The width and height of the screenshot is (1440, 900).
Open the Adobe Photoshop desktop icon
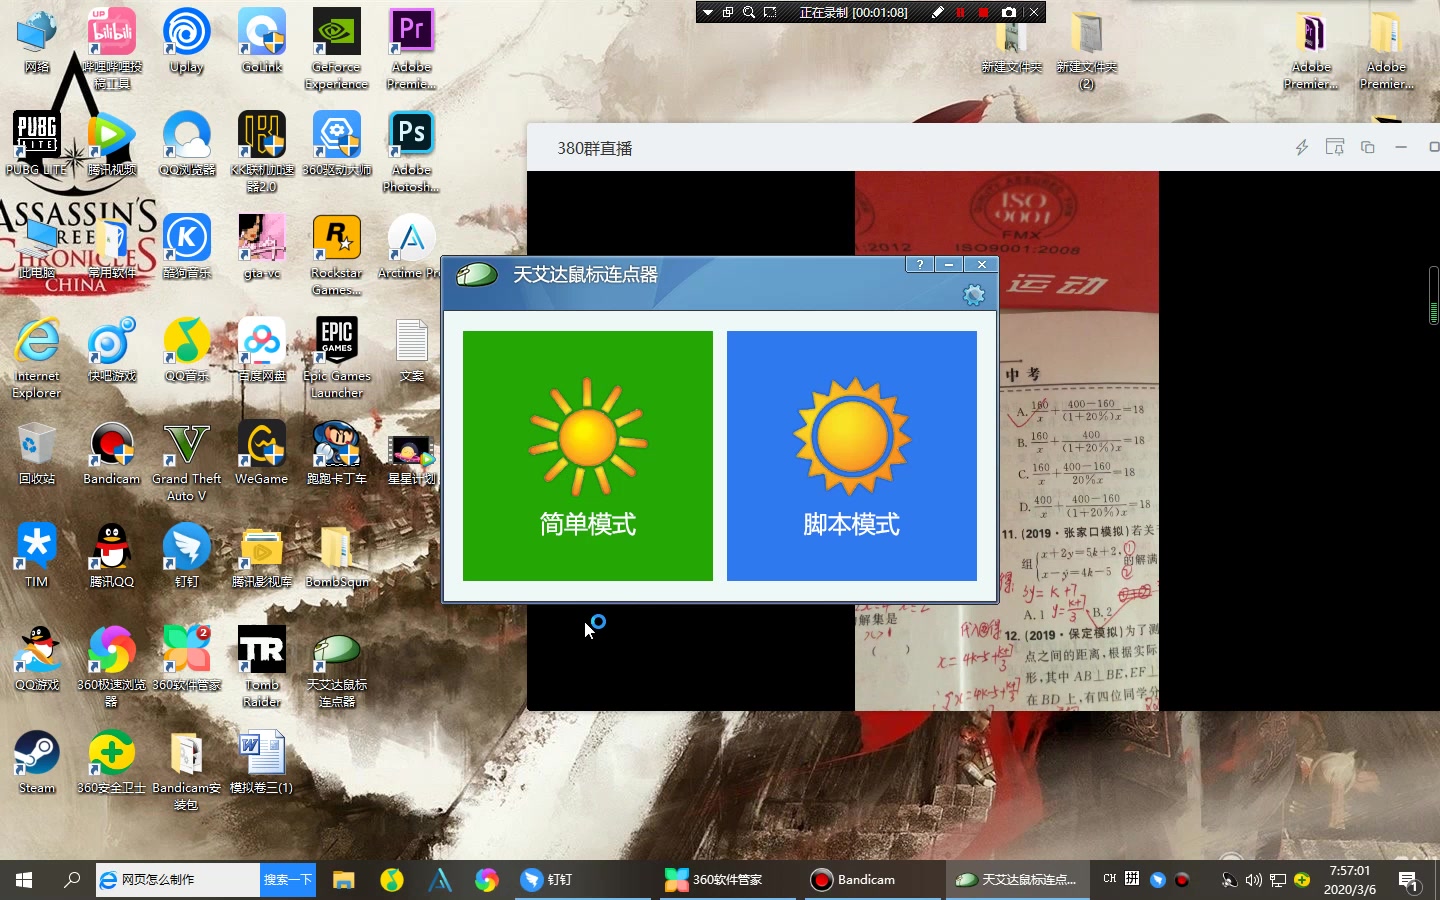coord(412,151)
